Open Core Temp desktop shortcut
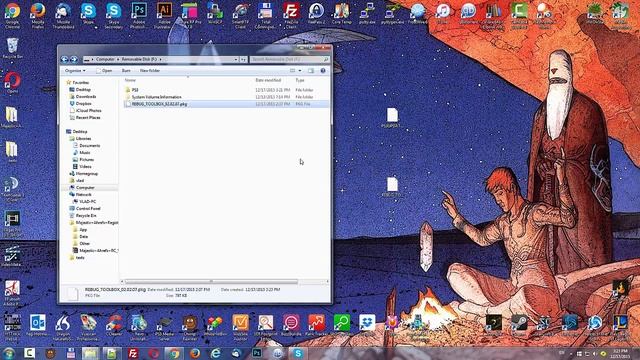This screenshot has height=360, width=640. 342,14
